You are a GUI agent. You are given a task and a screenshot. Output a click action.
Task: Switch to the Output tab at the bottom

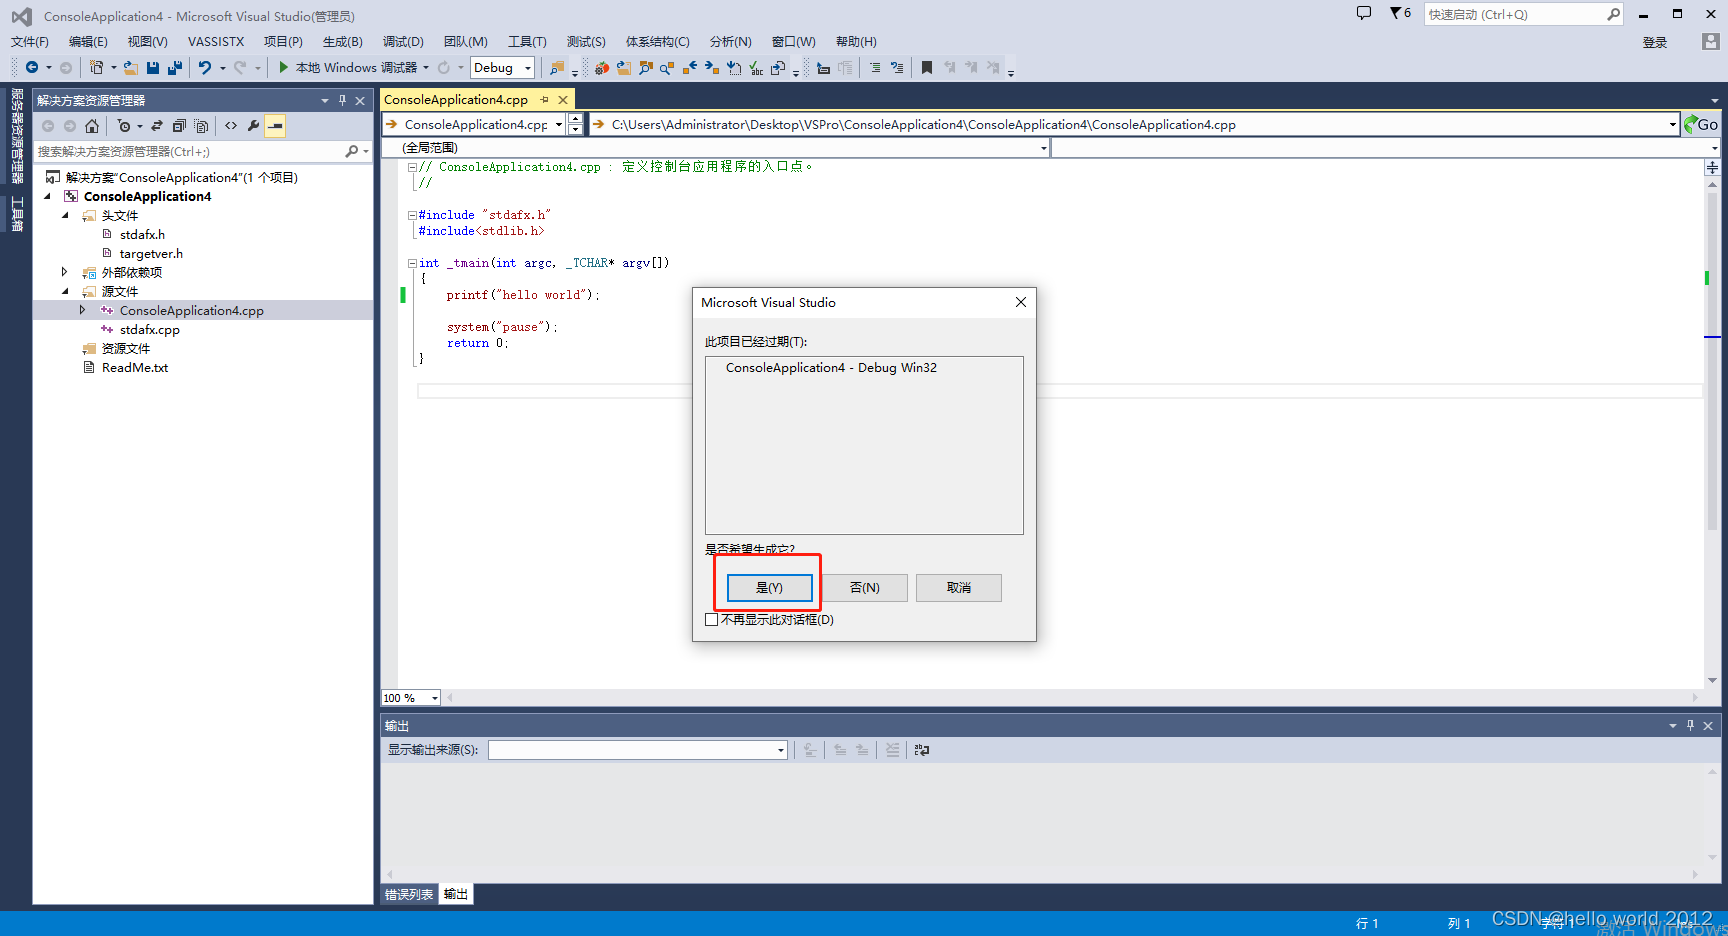(456, 895)
